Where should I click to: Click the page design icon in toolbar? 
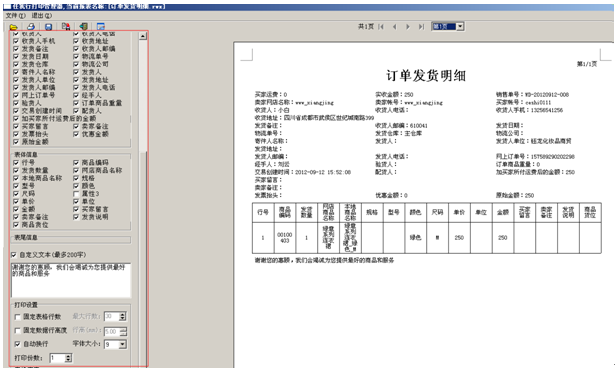[x=66, y=27]
